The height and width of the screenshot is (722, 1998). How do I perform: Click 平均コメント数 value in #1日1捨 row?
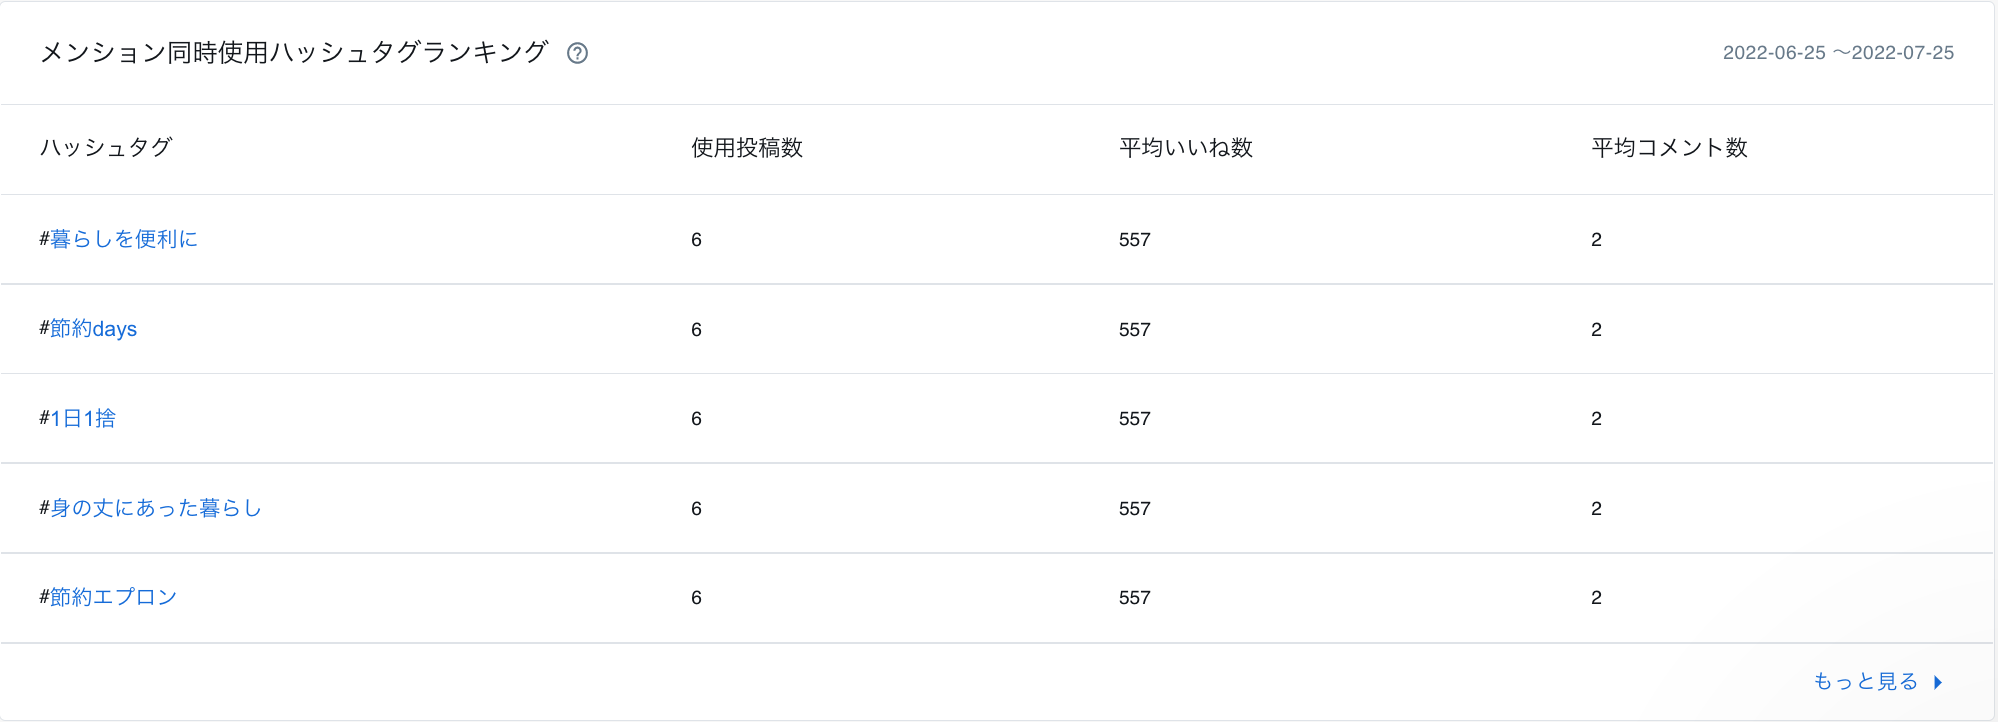click(1596, 419)
